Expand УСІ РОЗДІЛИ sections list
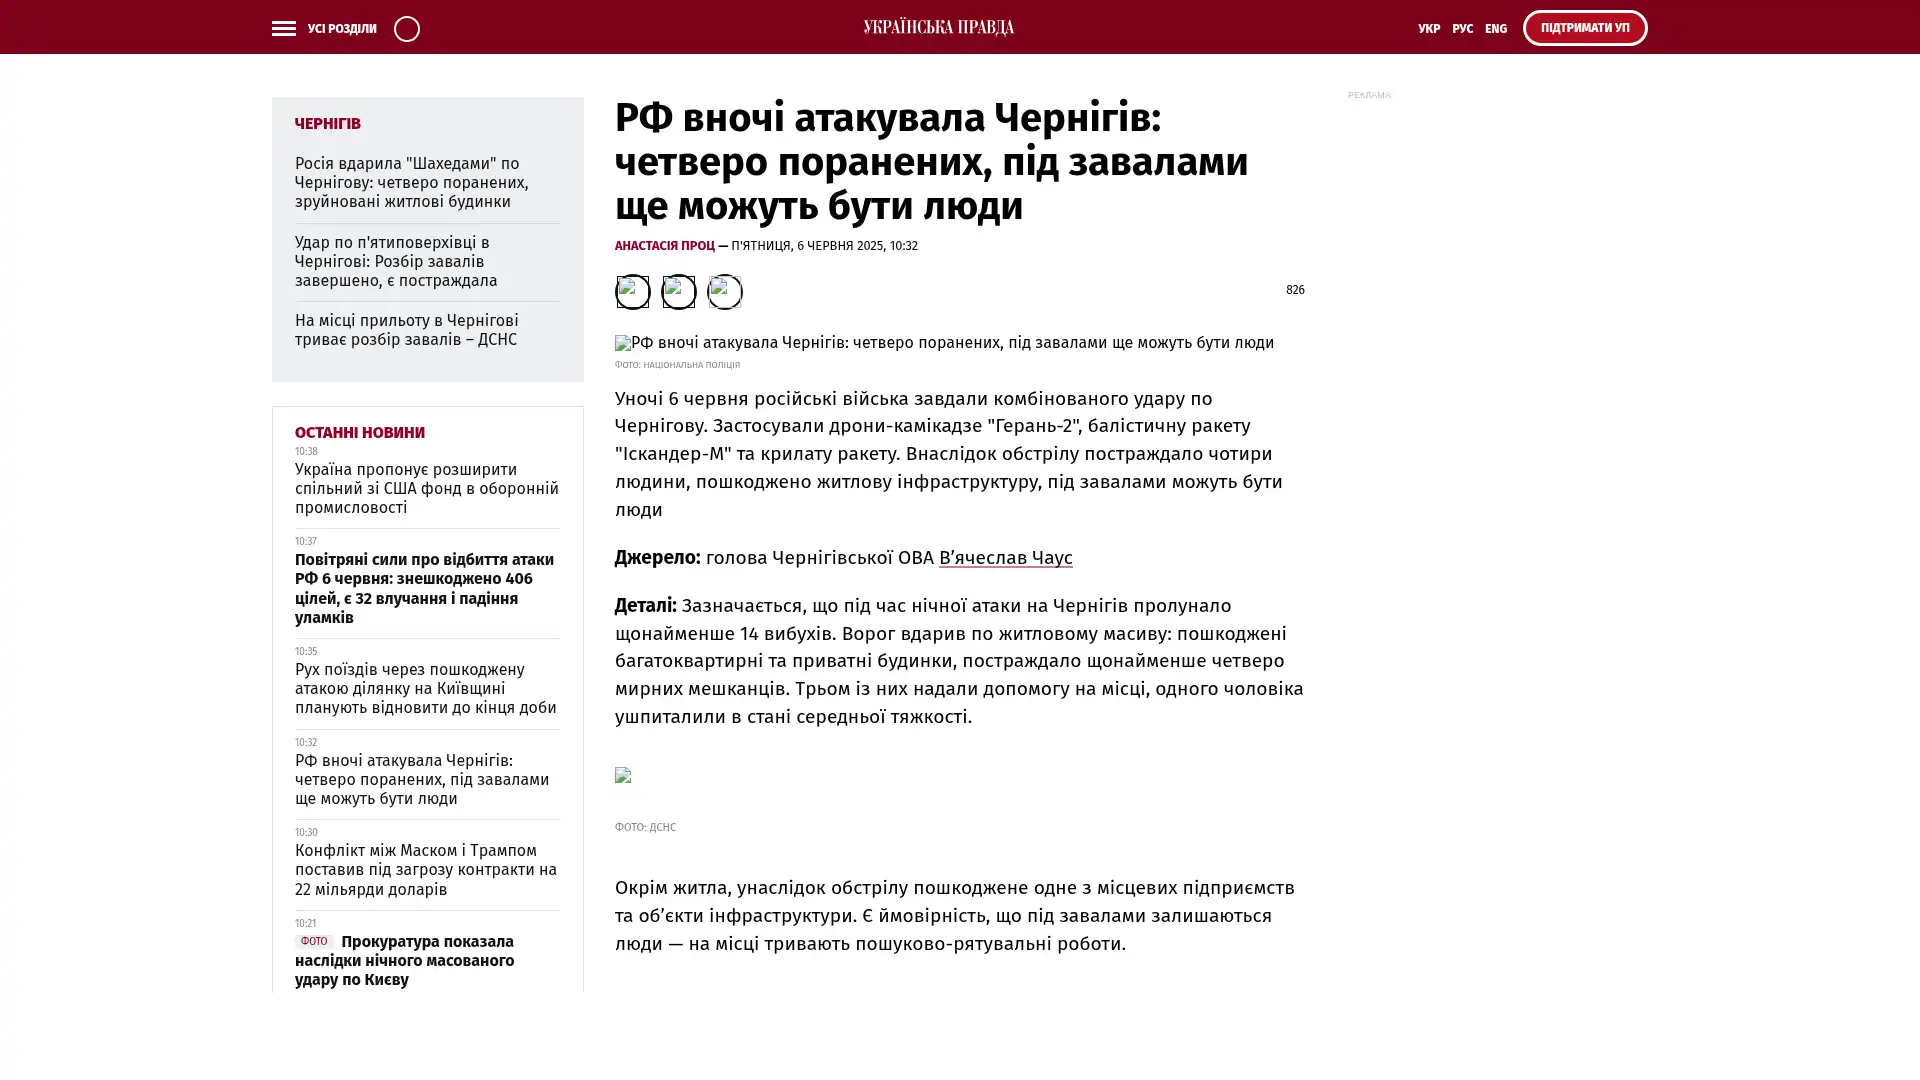The image size is (1920, 1080). [342, 29]
